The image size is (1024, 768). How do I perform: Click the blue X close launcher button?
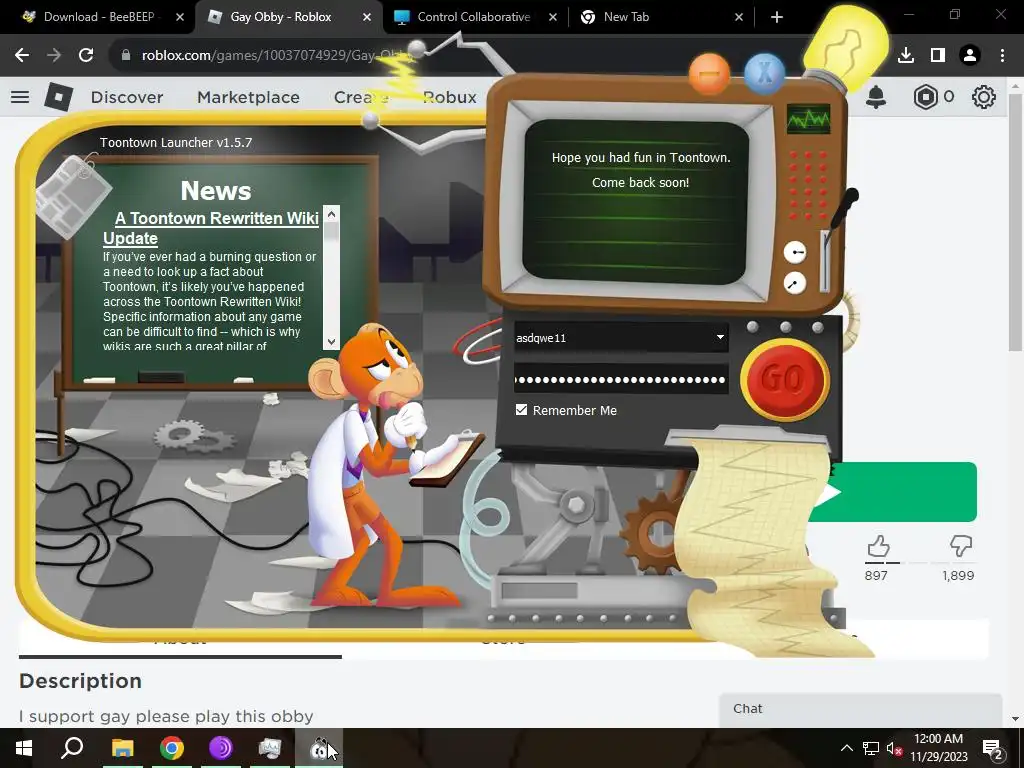pos(764,72)
